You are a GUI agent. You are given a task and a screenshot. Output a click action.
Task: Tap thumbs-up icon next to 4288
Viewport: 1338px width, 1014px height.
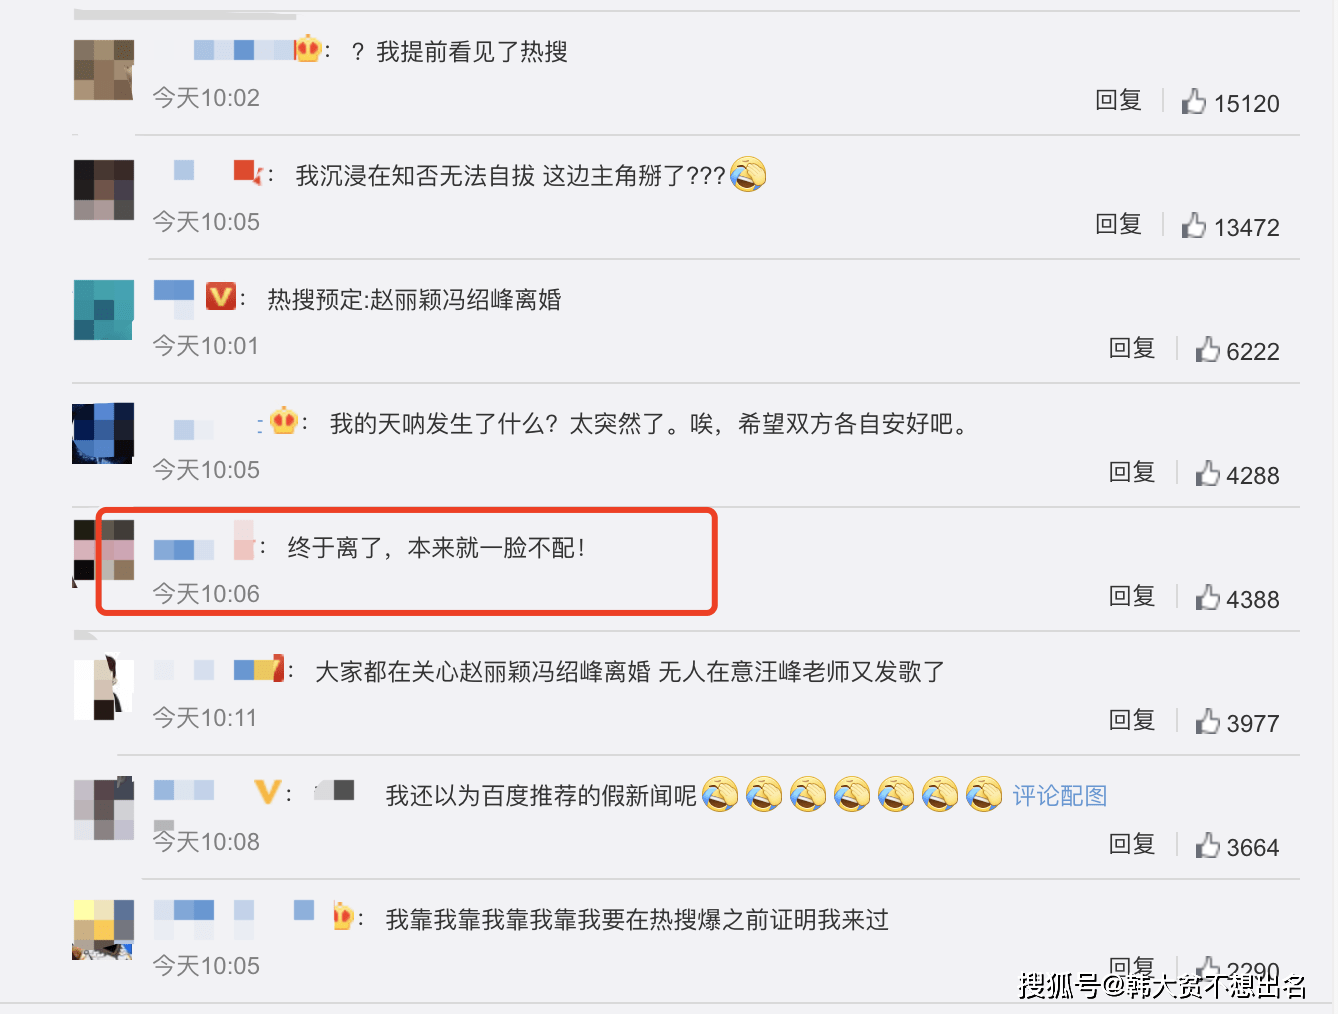tap(1207, 473)
